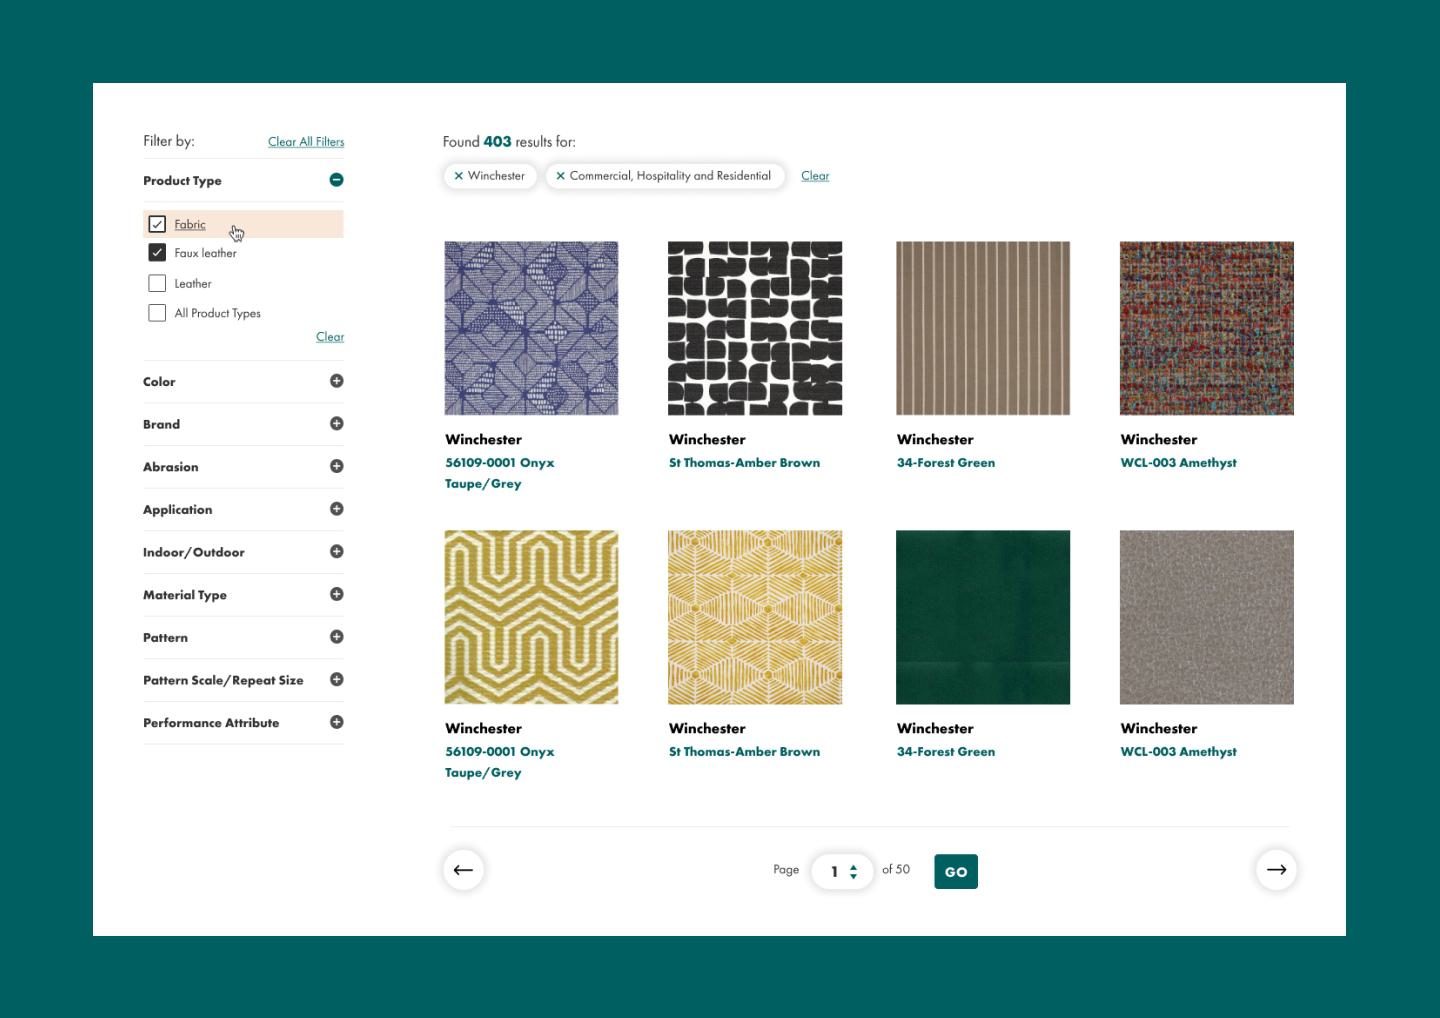Go to the next results page
The image size is (1440, 1018).
coord(1276,870)
